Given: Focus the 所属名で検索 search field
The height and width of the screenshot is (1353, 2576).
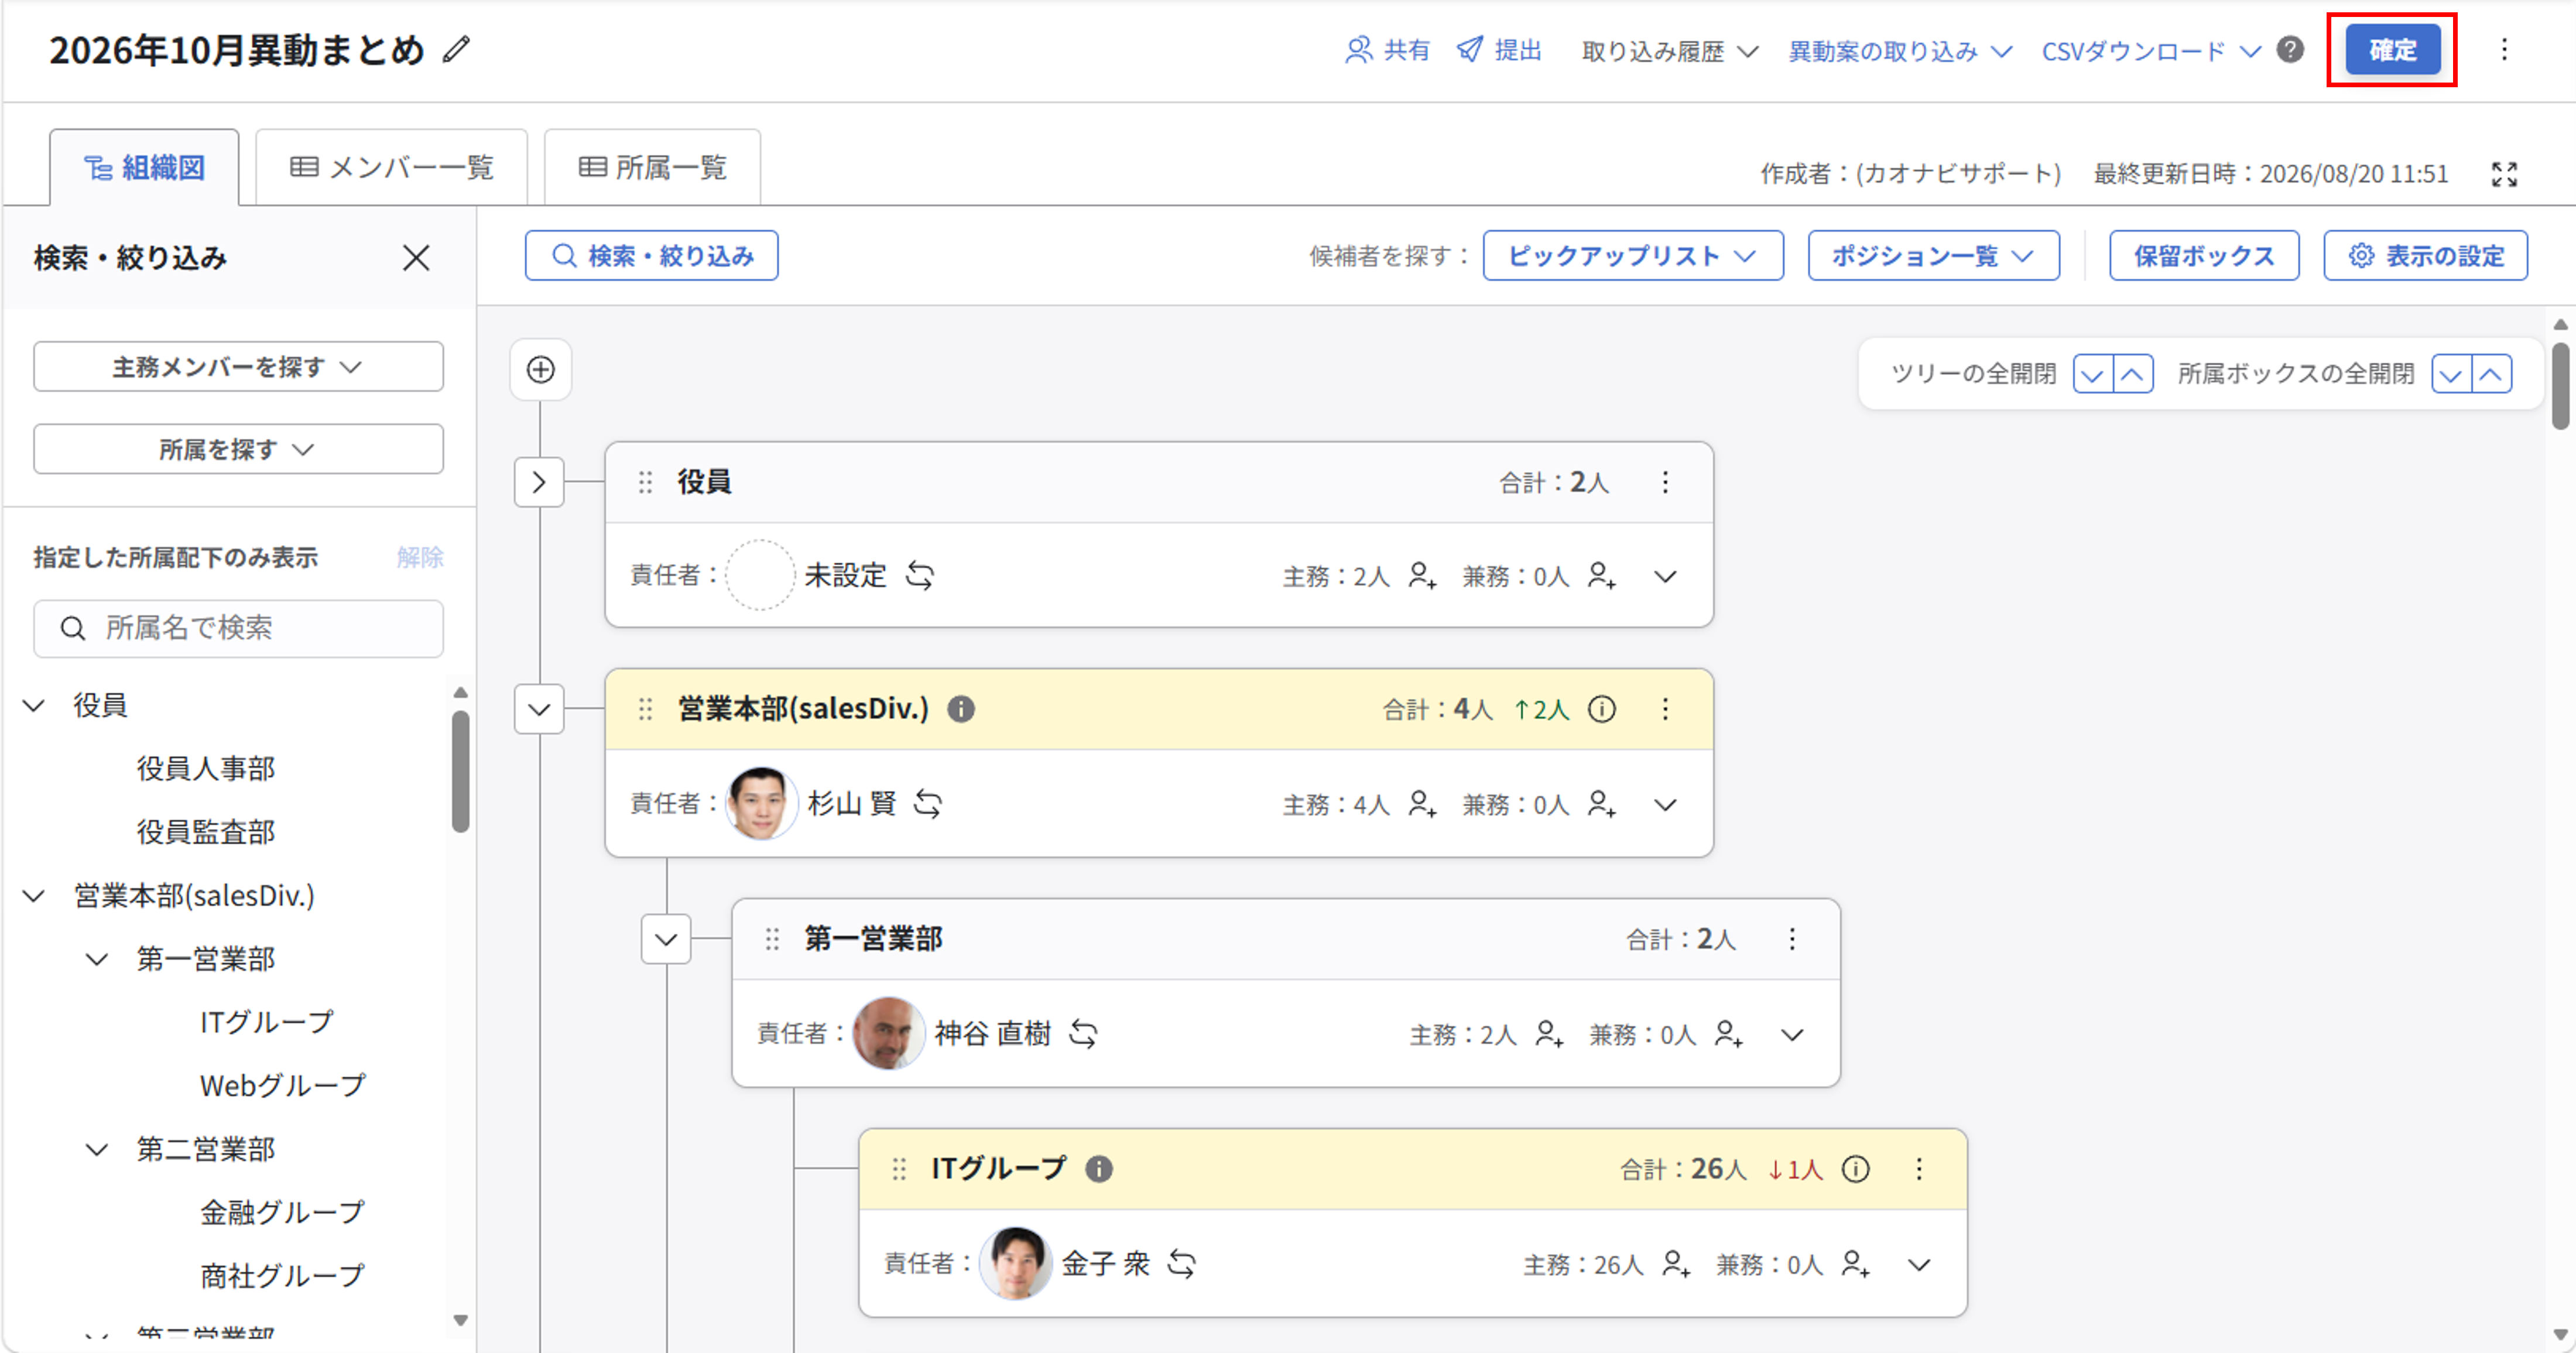Looking at the screenshot, I should 238,628.
